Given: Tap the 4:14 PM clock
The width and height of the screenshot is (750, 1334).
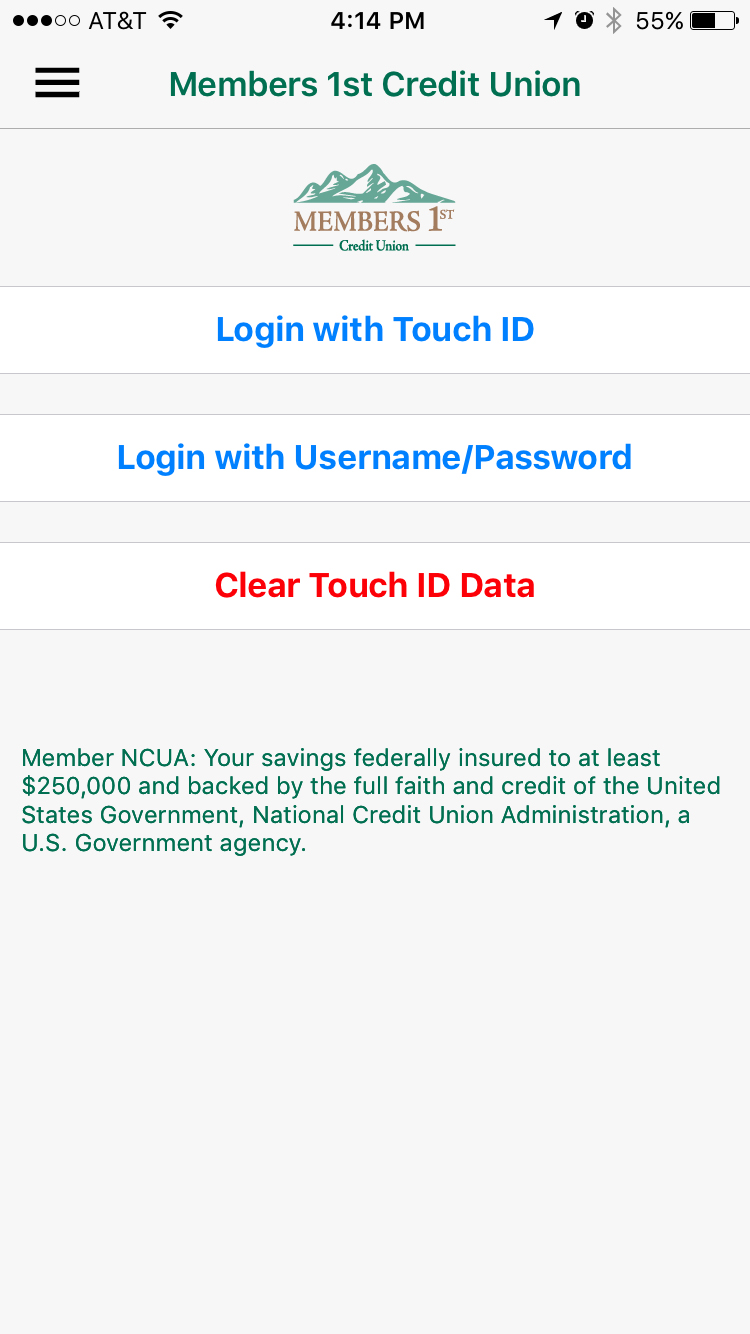Looking at the screenshot, I should 378,20.
